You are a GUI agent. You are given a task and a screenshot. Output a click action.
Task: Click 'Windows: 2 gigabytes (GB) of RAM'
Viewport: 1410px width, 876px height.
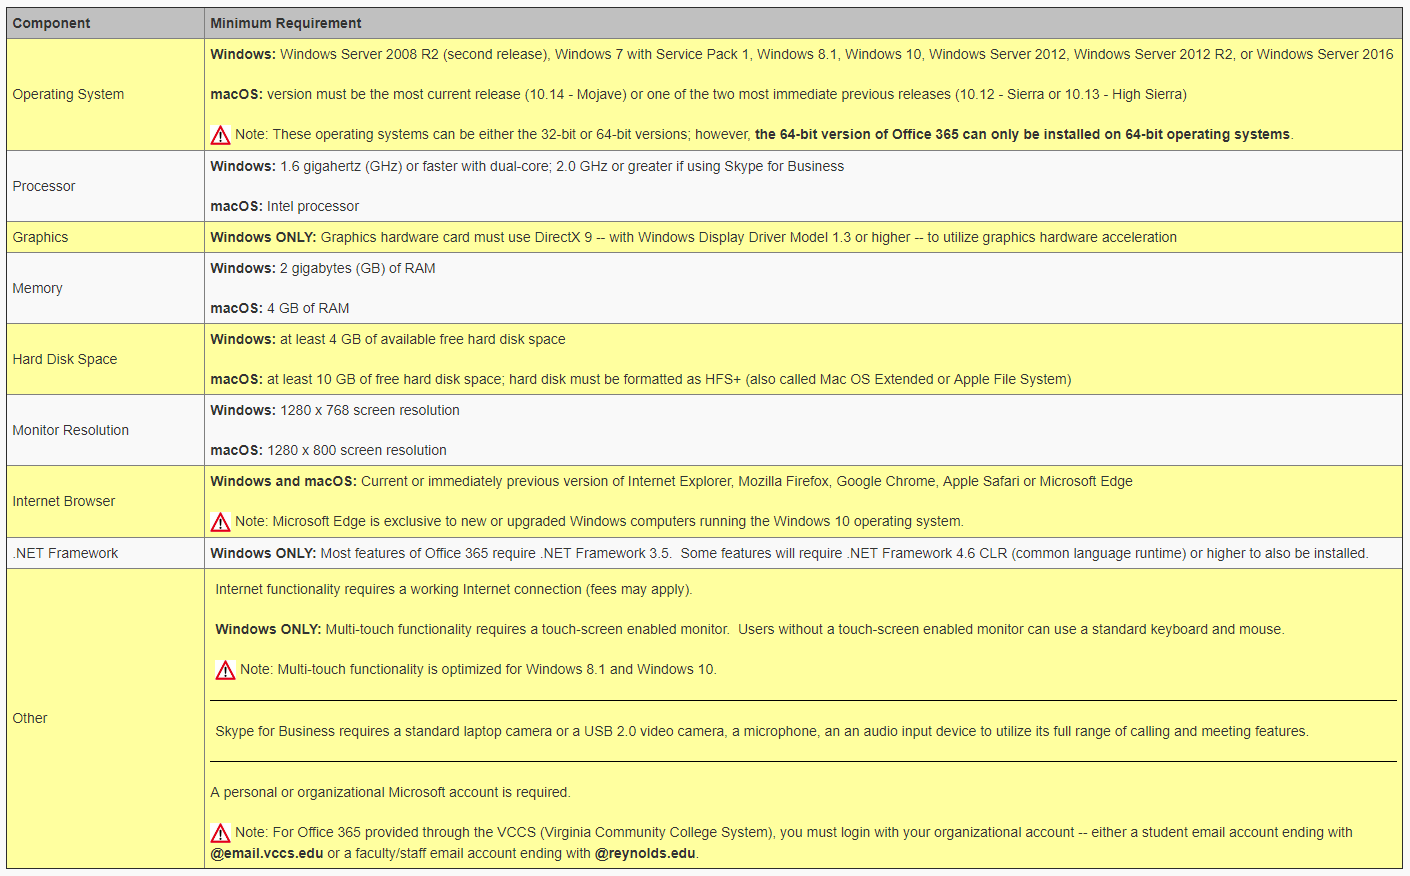tap(322, 268)
